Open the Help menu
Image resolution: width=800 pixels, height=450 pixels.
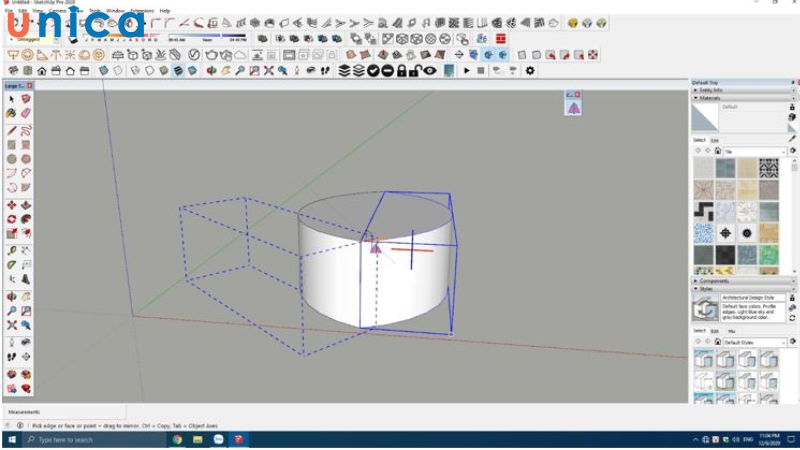pyautogui.click(x=165, y=11)
